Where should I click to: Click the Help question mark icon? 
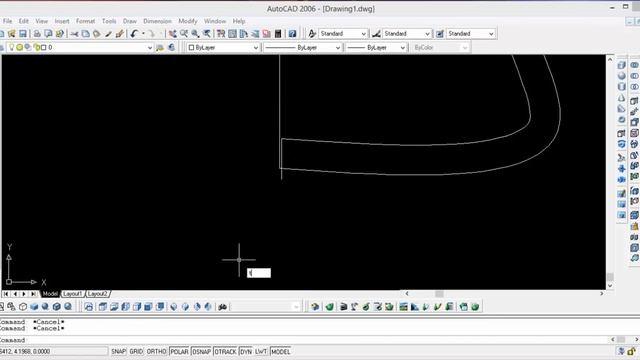(x=292, y=33)
